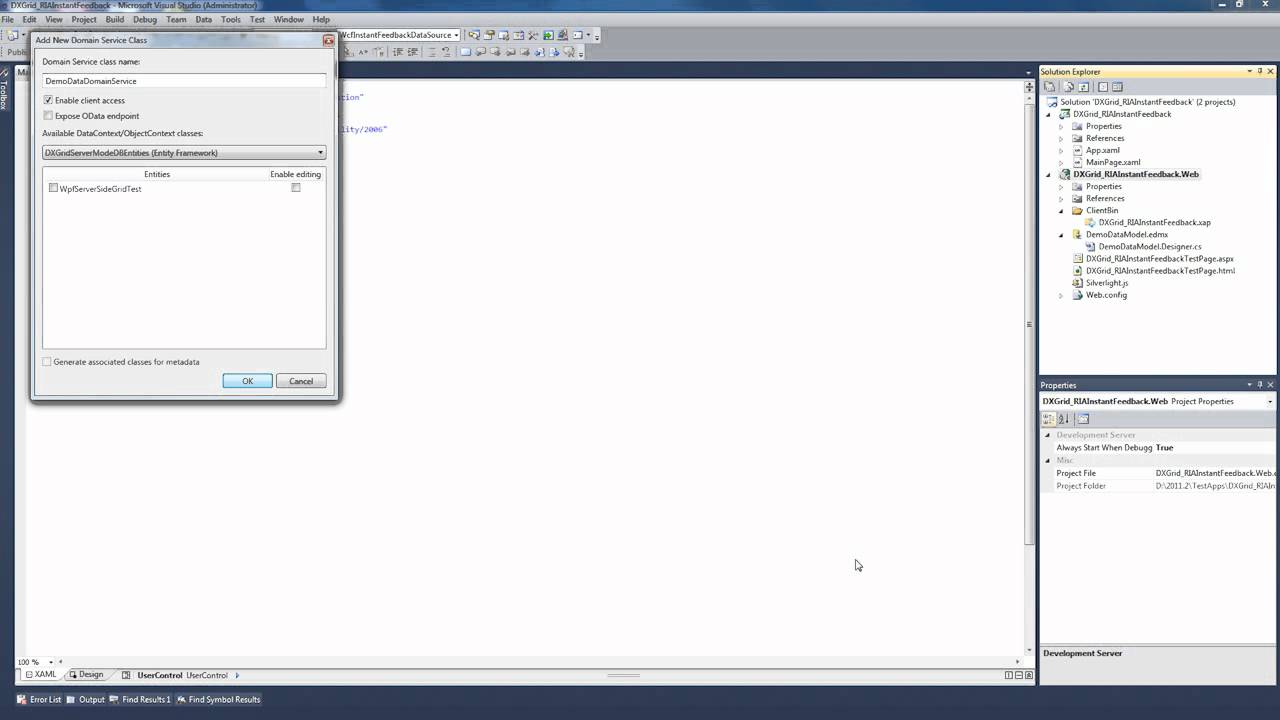
Task: Open the Team menu
Action: (x=176, y=19)
